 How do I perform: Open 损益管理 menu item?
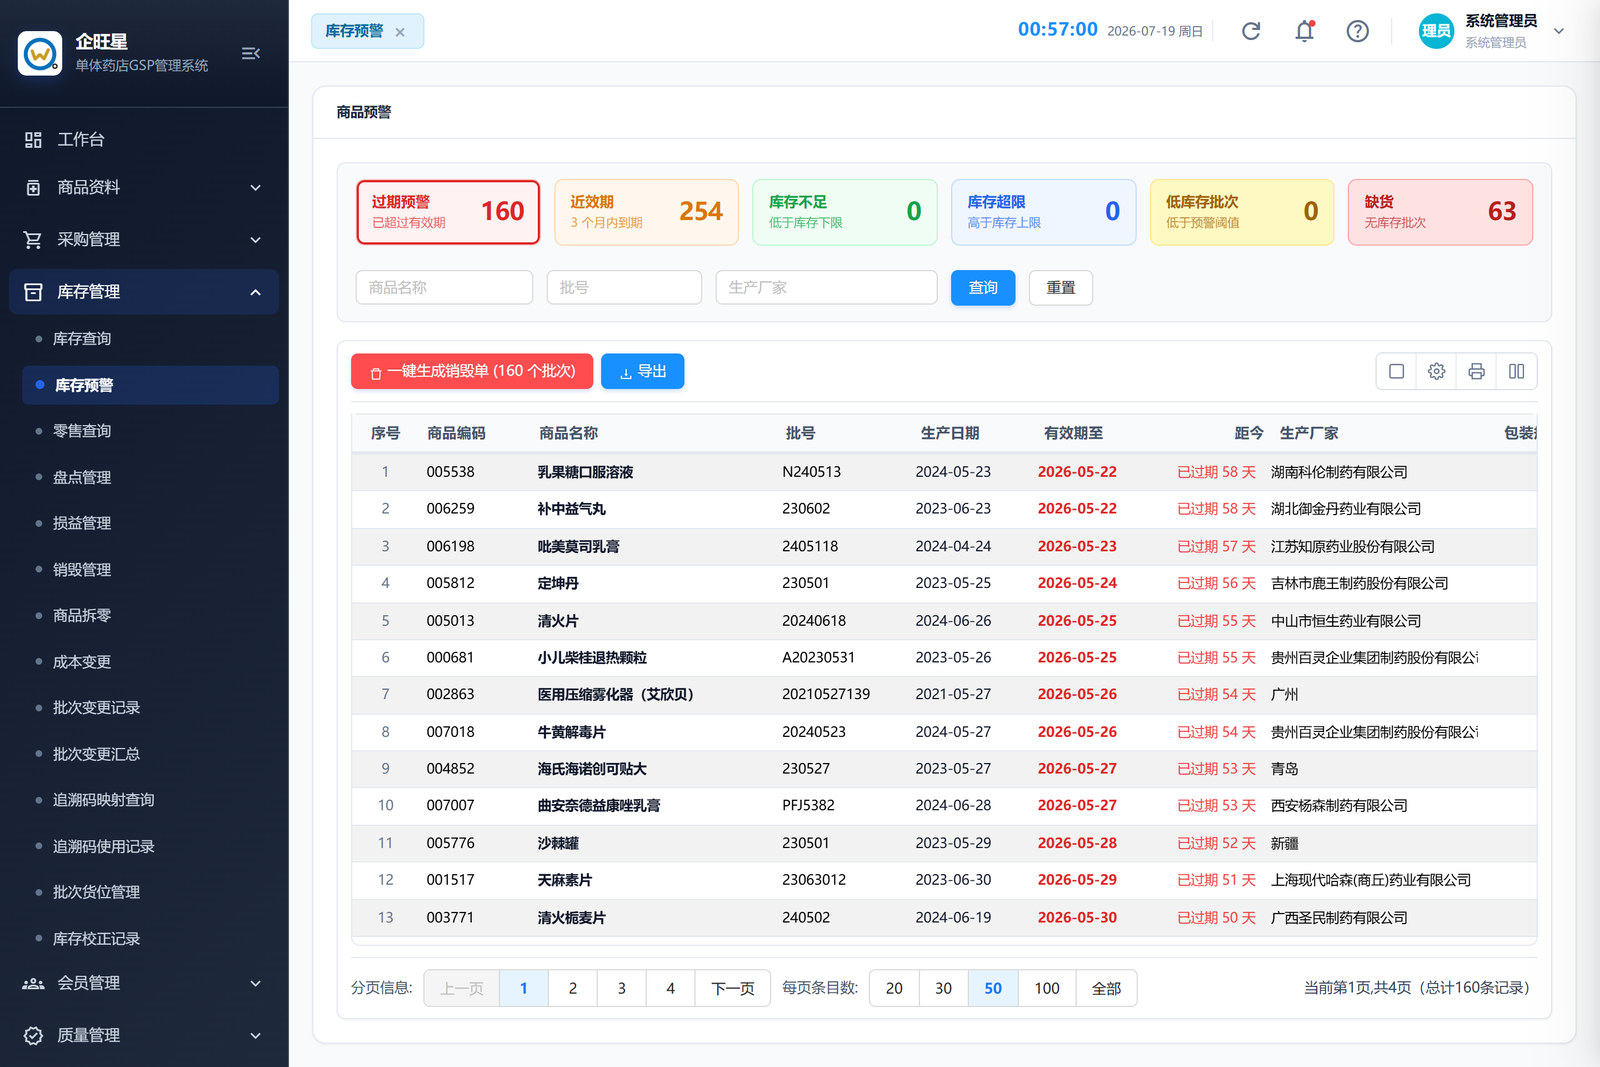150,523
